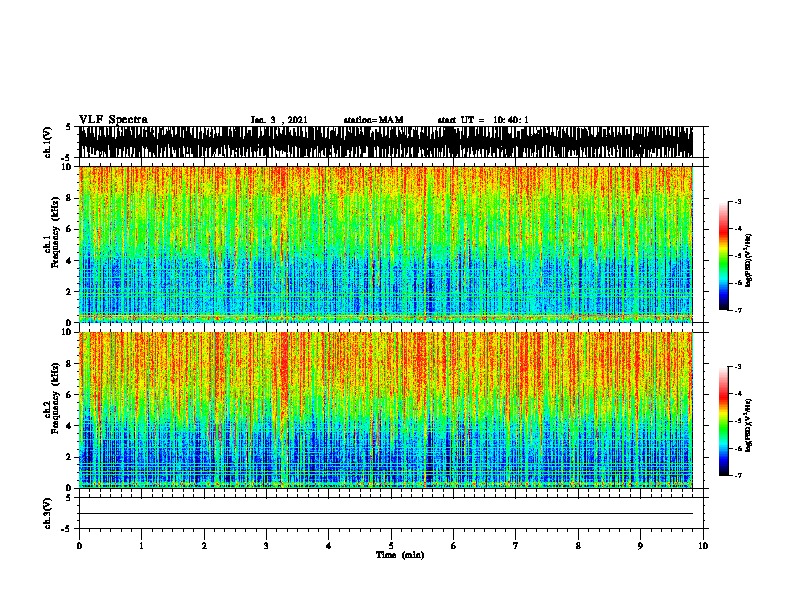
Task: Click the "5" volt tick of ch.1(V) panel
Action: (x=70, y=127)
